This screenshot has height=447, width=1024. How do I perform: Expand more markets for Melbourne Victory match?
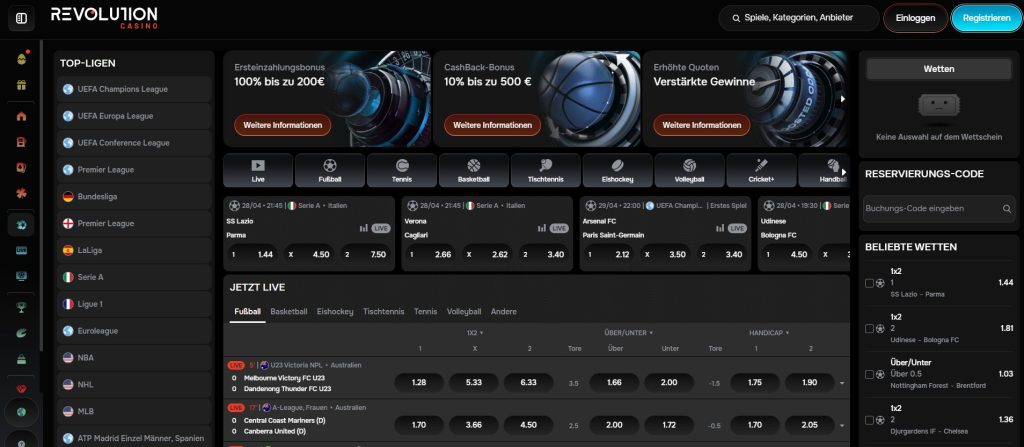842,383
